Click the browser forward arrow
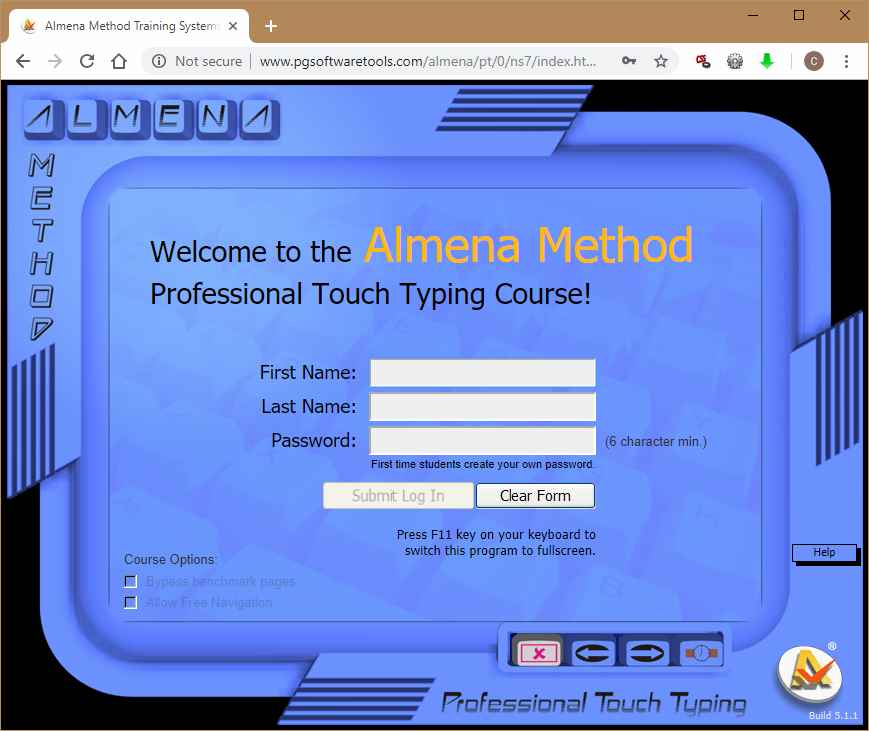Image resolution: width=869 pixels, height=731 pixels. (x=55, y=61)
